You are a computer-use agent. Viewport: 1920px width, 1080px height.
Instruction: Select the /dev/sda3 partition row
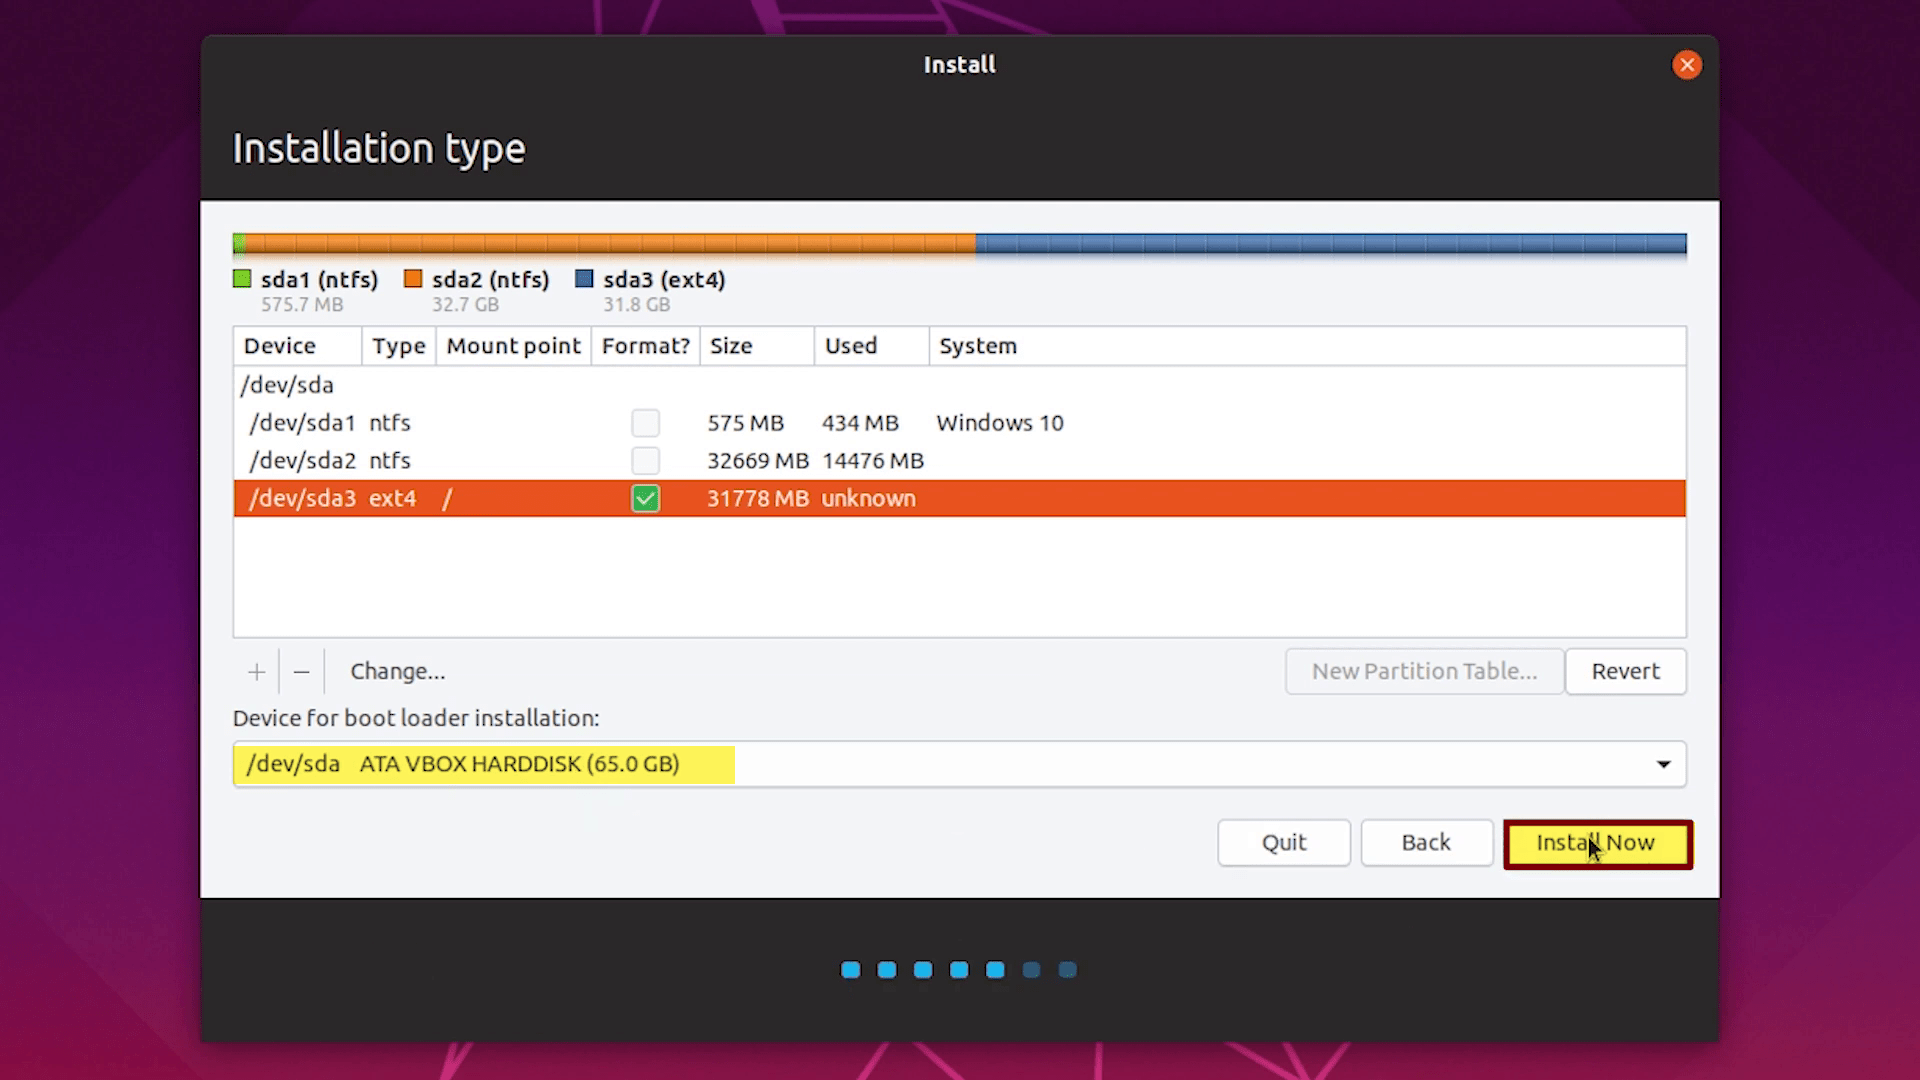point(959,497)
